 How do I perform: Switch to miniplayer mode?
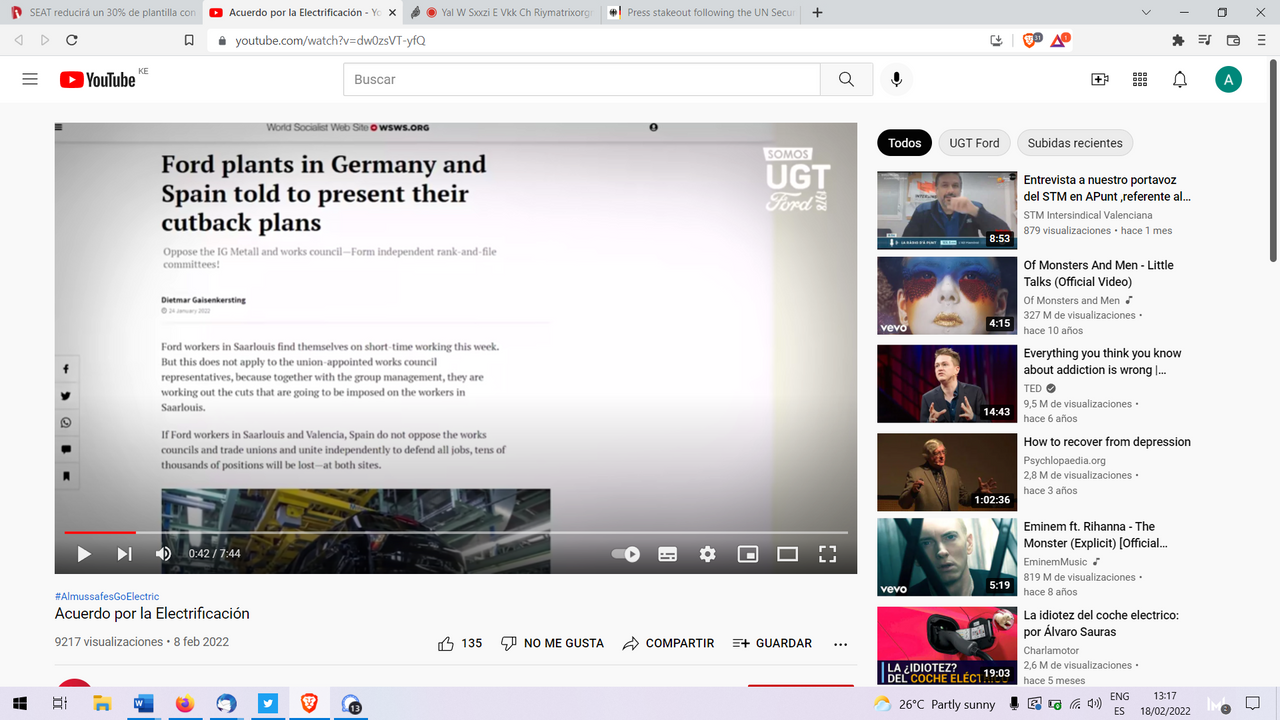(x=748, y=554)
